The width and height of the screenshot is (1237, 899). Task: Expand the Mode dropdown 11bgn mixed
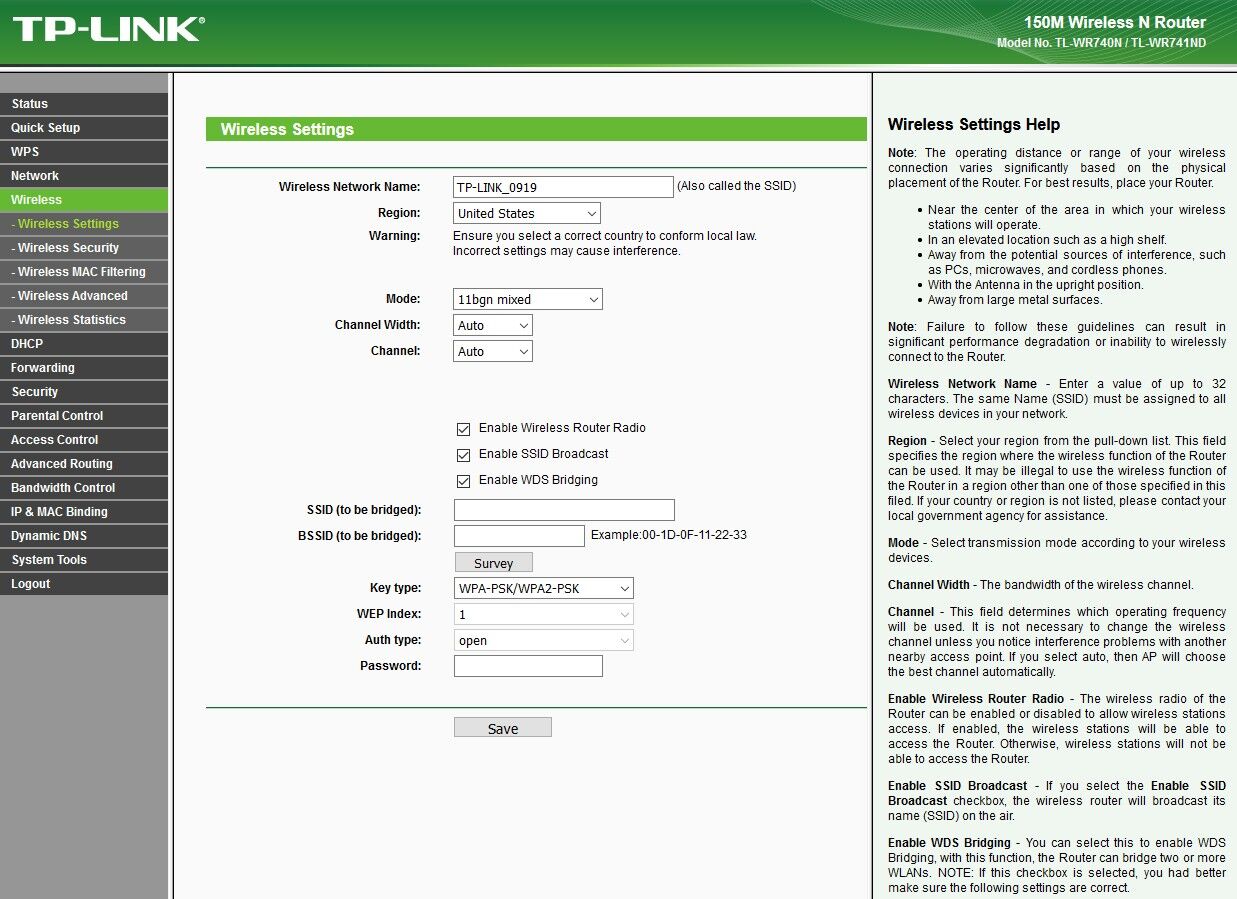click(x=528, y=299)
